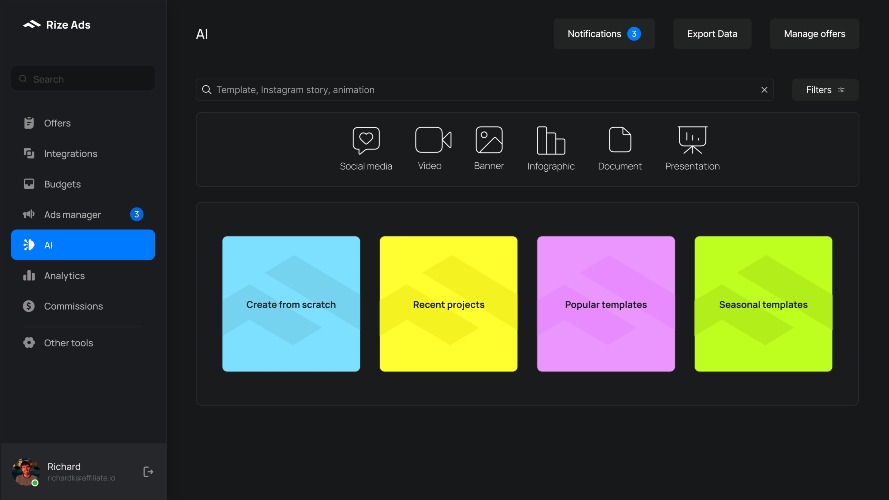
Task: Click the Integrations icon in sidebar
Action: 29,153
